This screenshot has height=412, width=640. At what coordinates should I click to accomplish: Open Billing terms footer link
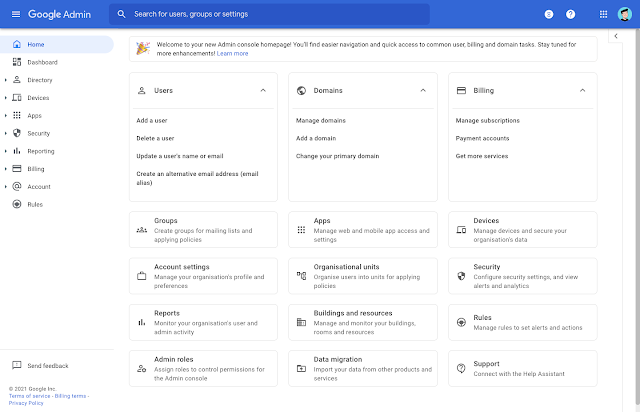pos(71,396)
